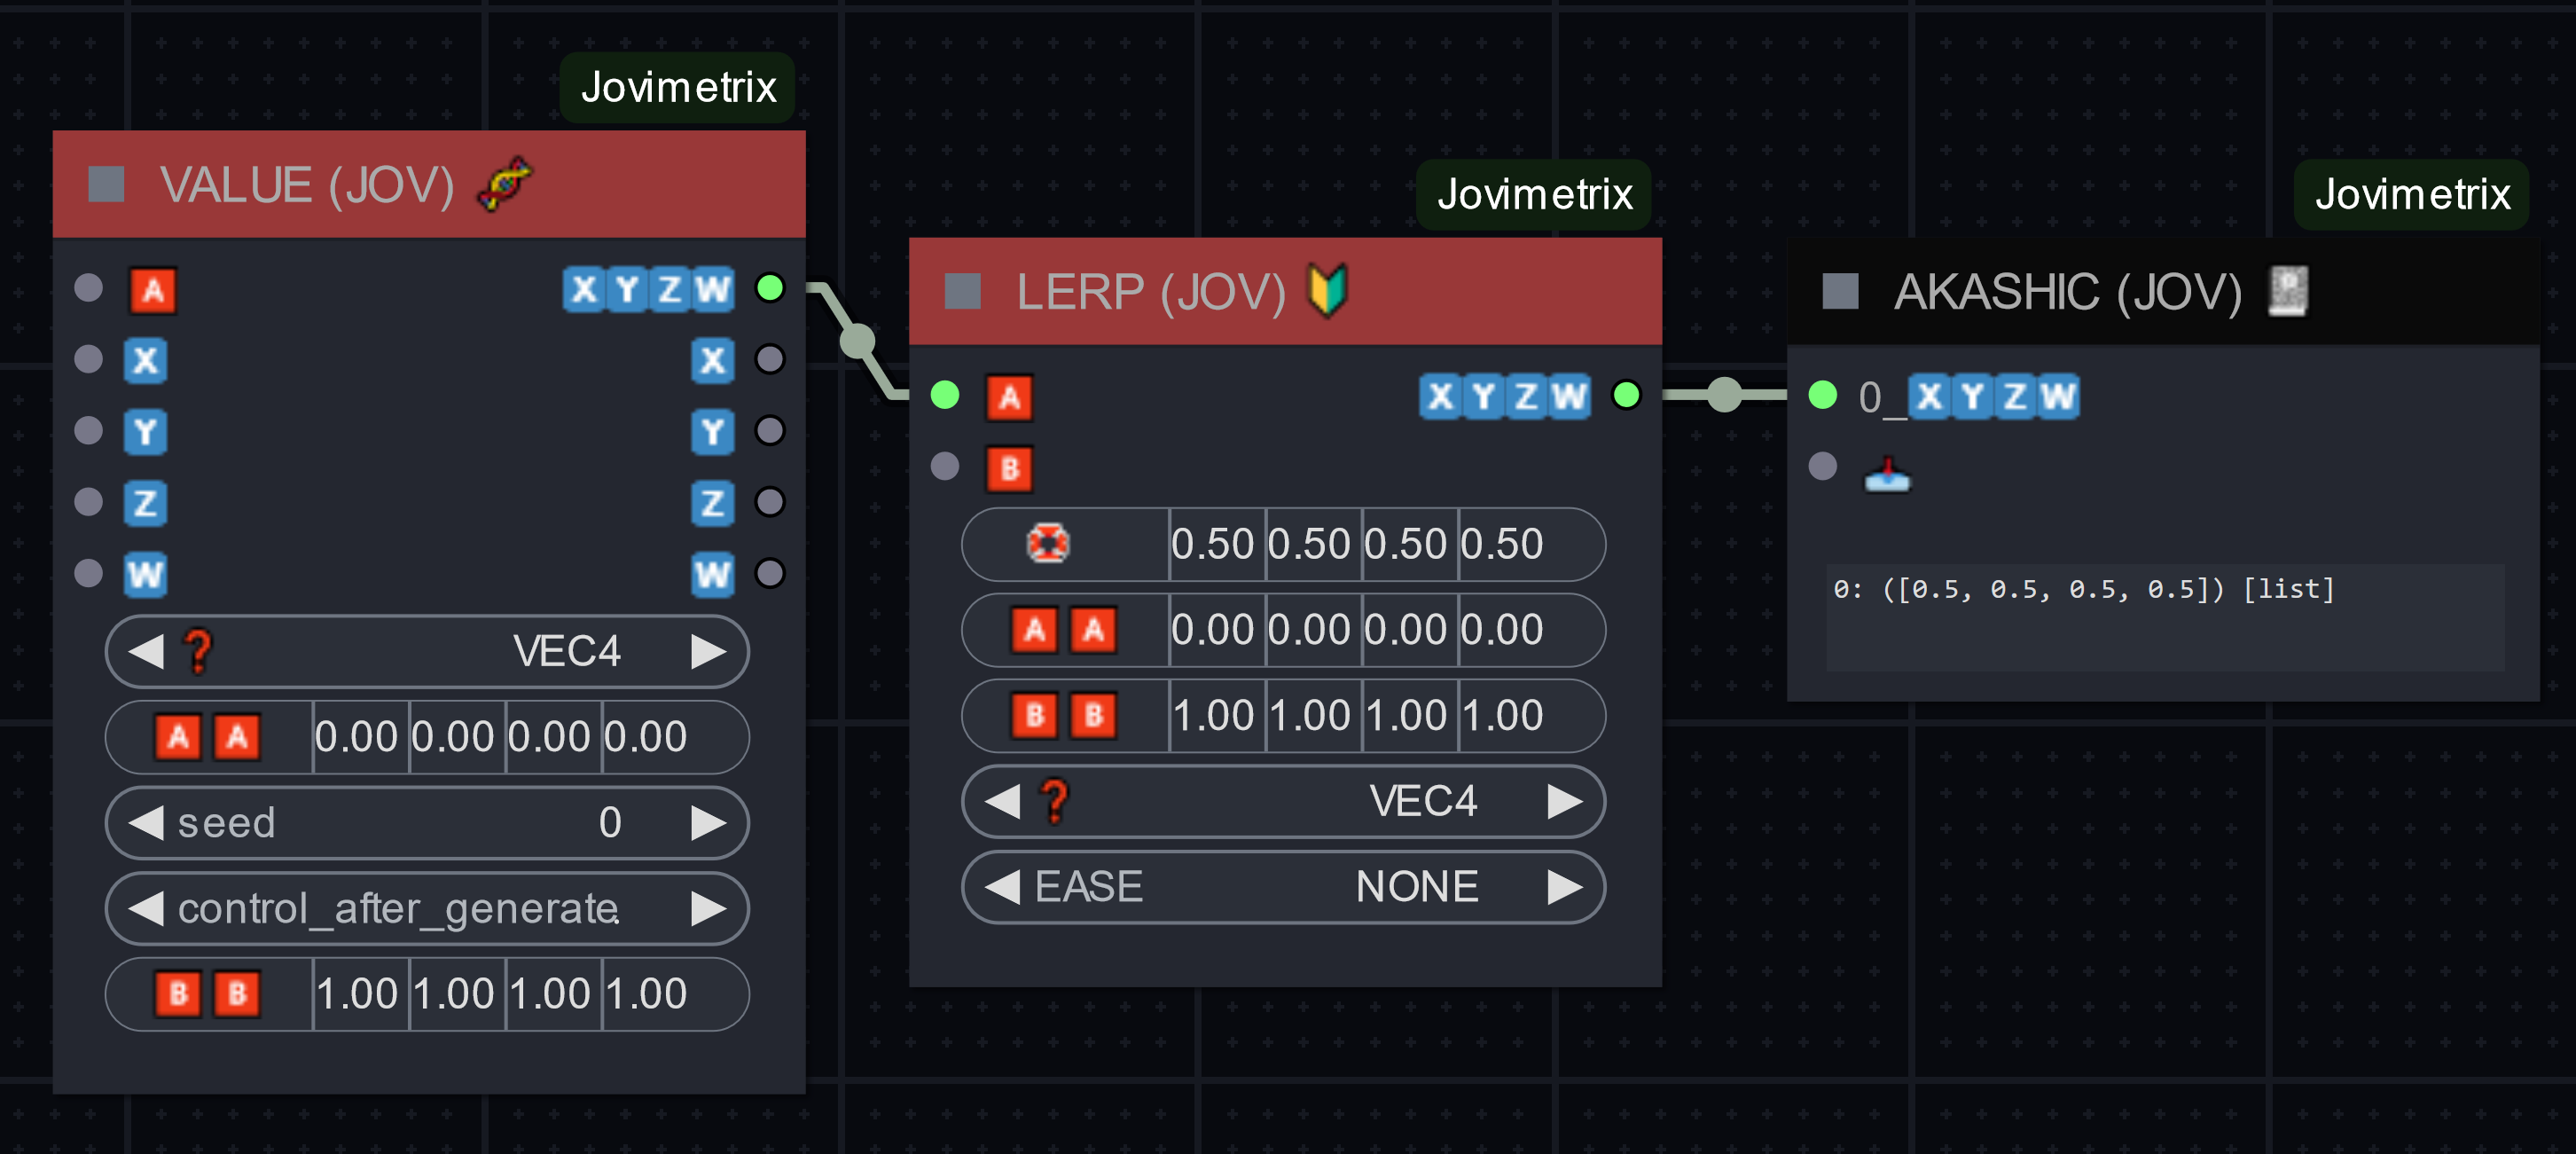Collapse the VALUE (JOV) node via its square toggle
2576x1154 pixels.
point(106,184)
